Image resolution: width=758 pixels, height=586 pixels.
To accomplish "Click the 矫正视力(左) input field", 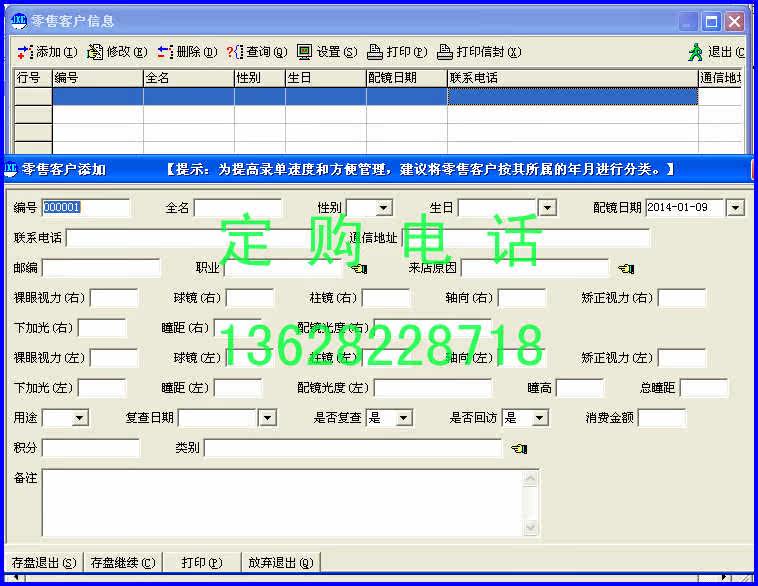I will pos(682,358).
